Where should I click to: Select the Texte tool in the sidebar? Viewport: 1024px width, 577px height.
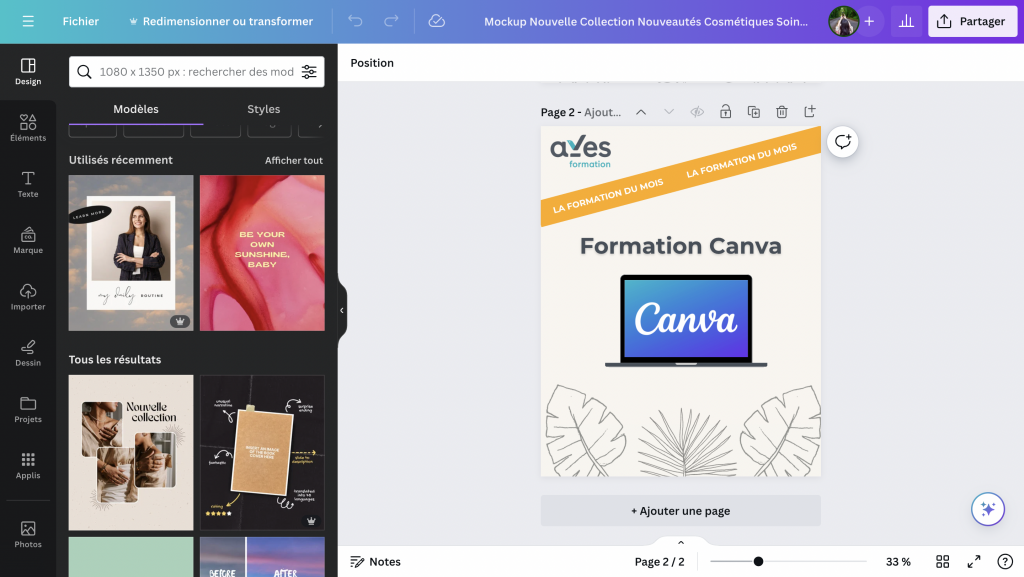pyautogui.click(x=27, y=183)
